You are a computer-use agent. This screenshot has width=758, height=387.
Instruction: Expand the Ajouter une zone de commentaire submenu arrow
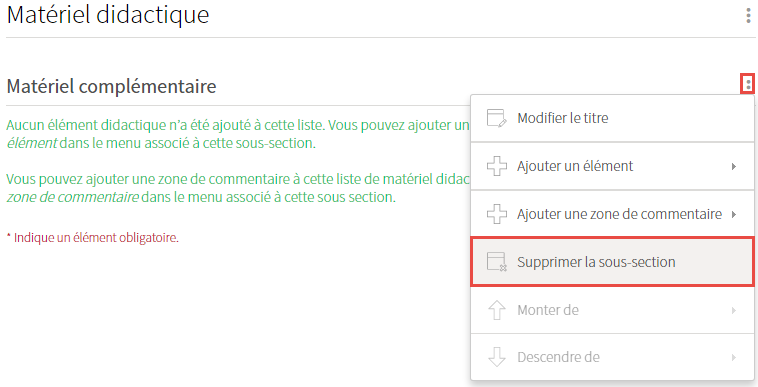pos(734,214)
